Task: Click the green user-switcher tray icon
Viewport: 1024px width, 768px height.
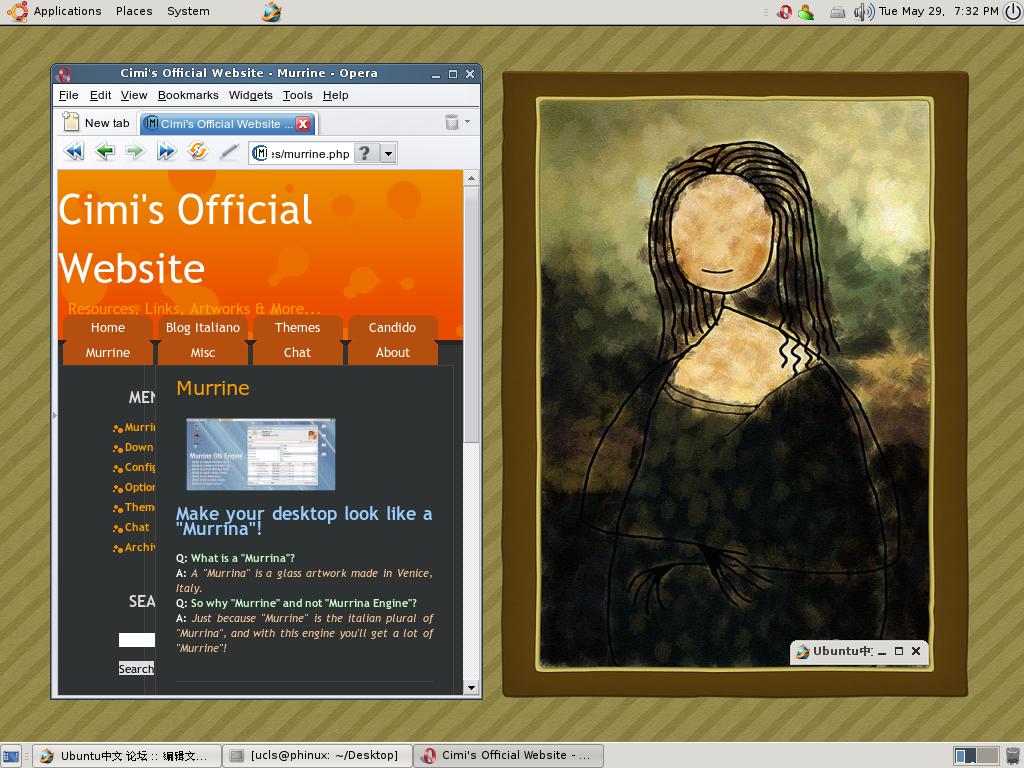Action: pyautogui.click(x=806, y=12)
